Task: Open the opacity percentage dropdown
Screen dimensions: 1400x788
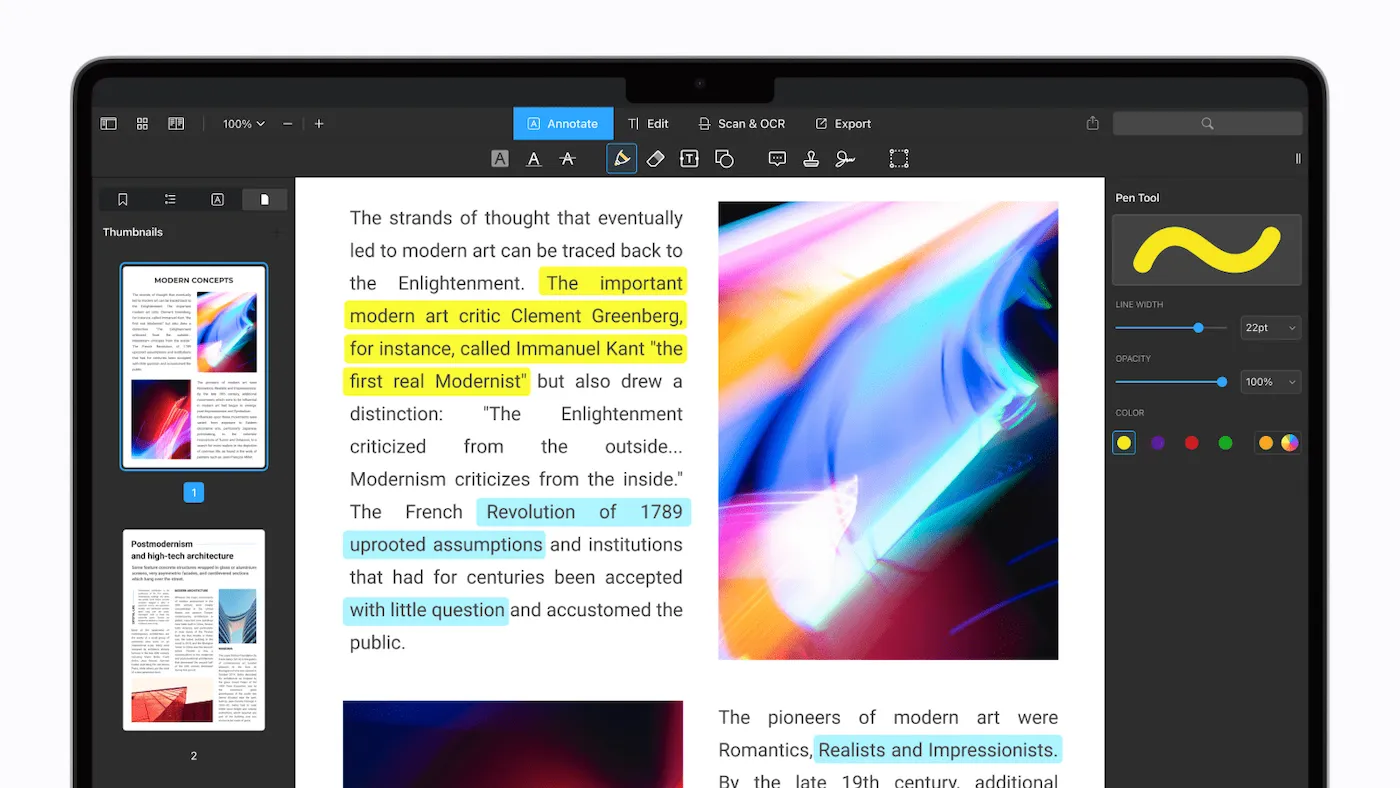Action: pyautogui.click(x=1270, y=381)
